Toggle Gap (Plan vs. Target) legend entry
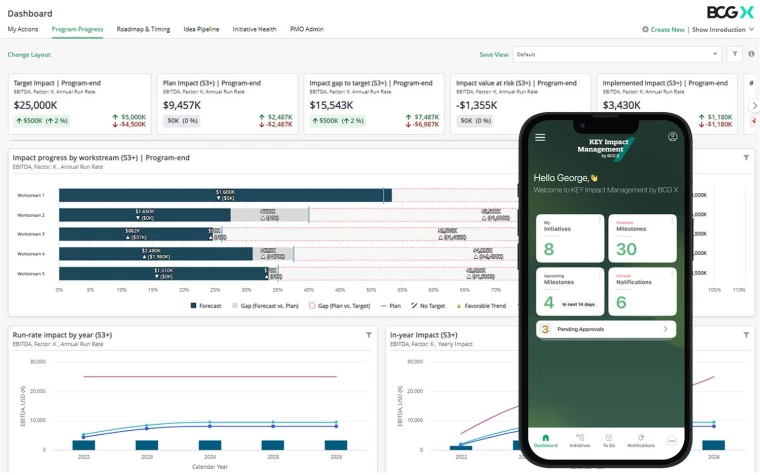Screen dimensions: 760x475 [339, 306]
